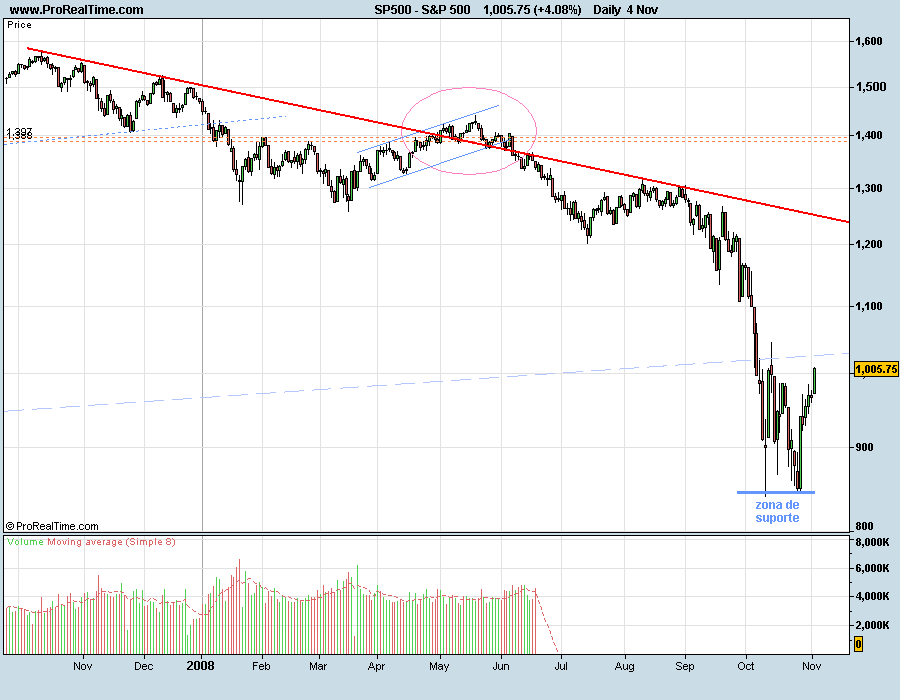The image size is (900, 700).
Task: Click the Apr month label
Action: pyautogui.click(x=377, y=666)
